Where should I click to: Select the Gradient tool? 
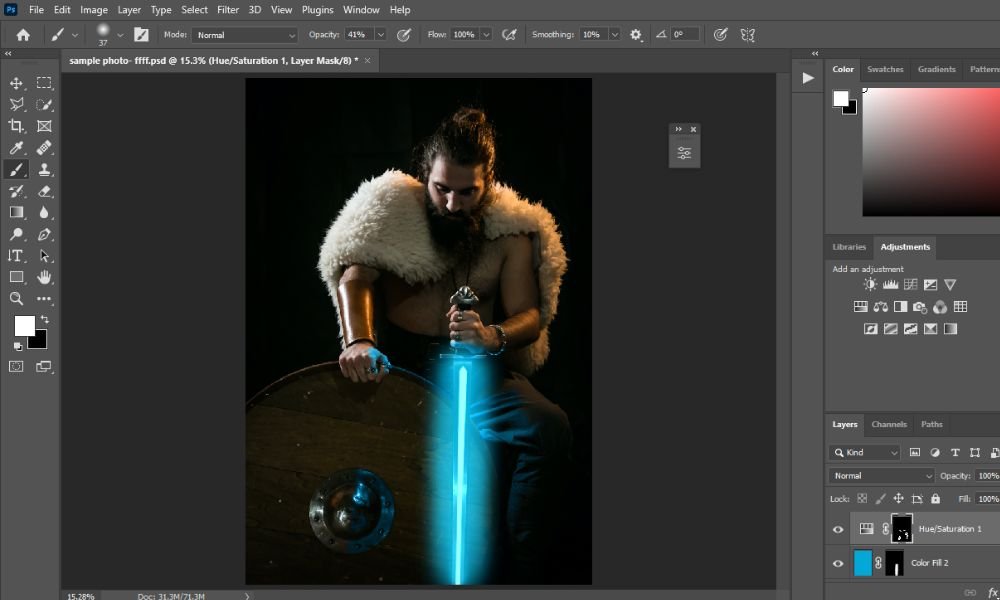(17, 212)
